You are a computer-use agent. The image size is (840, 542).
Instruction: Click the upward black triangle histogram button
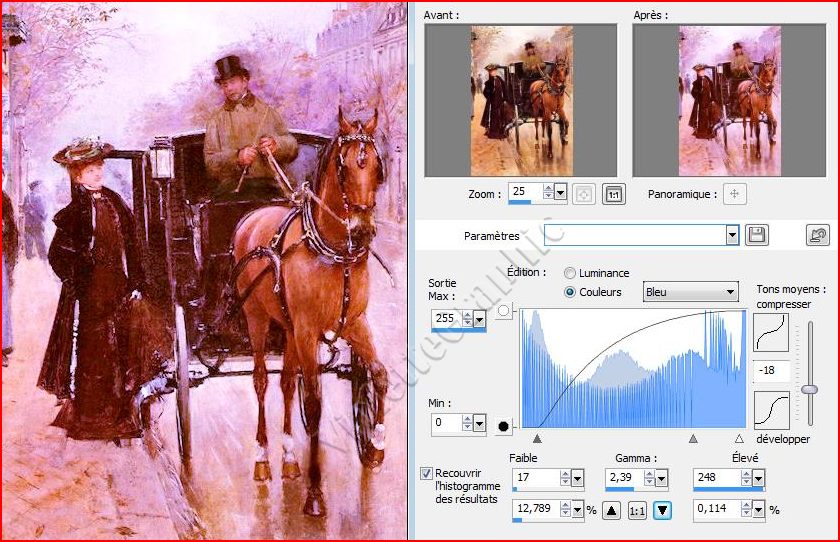611,511
